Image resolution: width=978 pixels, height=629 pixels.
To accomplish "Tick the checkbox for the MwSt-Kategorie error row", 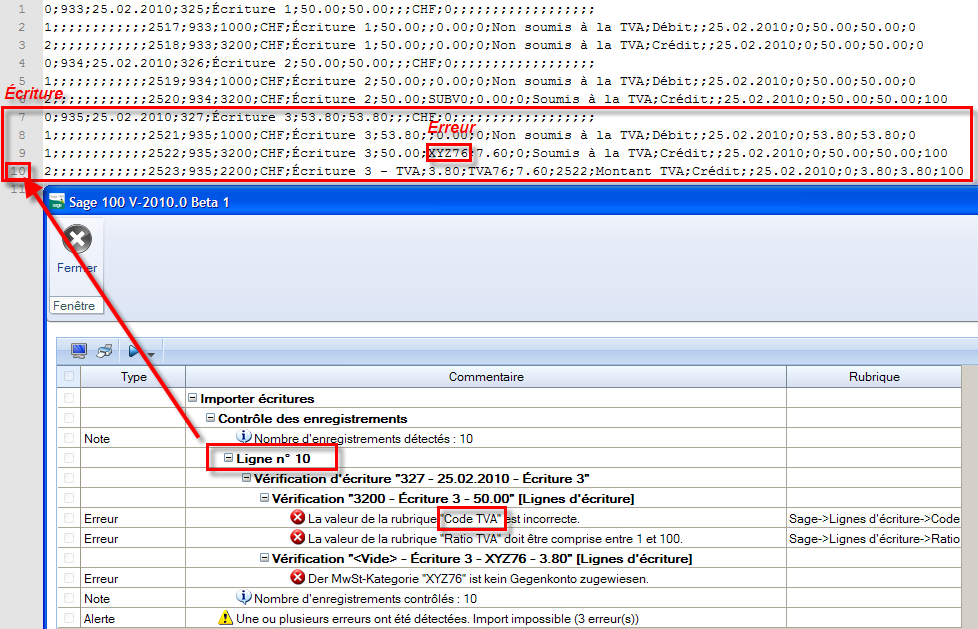I will click(69, 578).
